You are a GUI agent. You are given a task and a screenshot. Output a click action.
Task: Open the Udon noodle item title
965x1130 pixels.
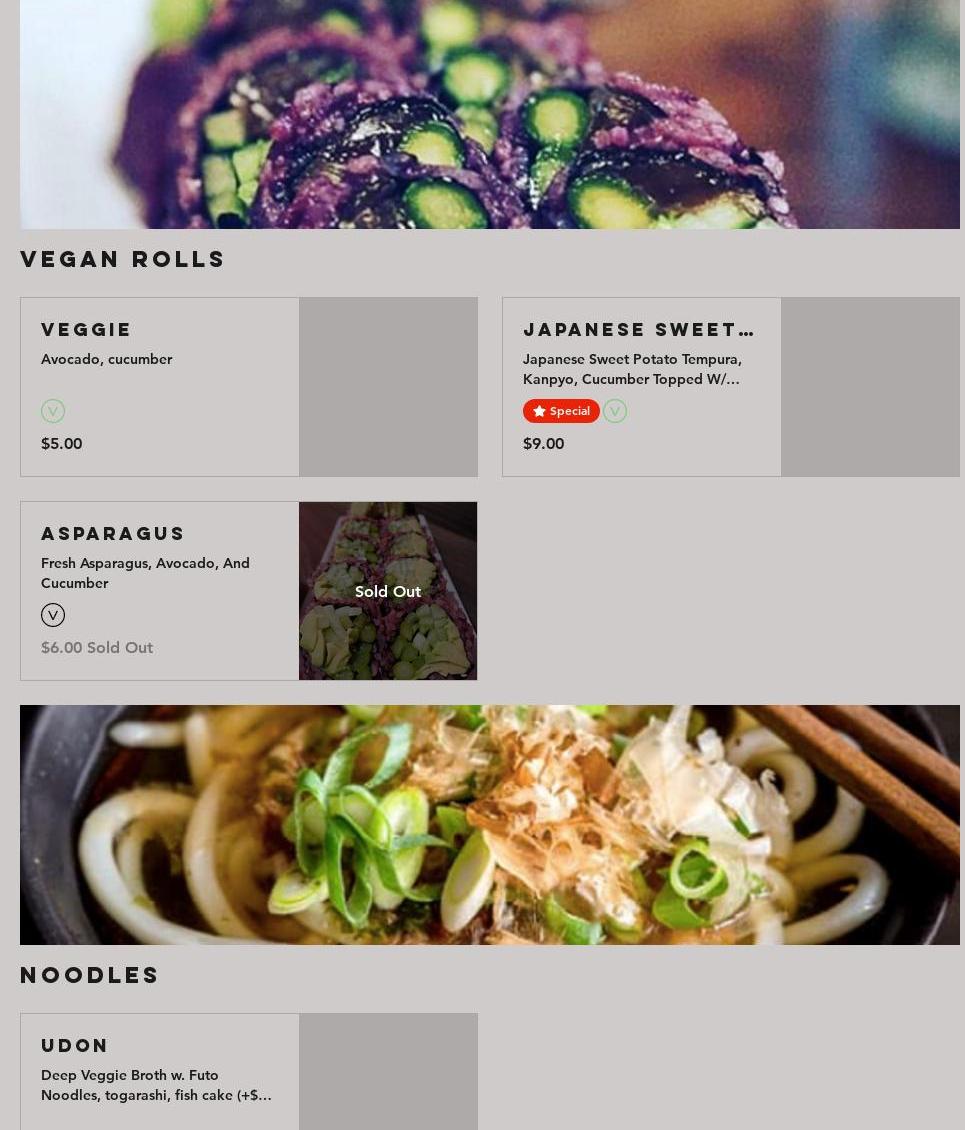[75, 1045]
